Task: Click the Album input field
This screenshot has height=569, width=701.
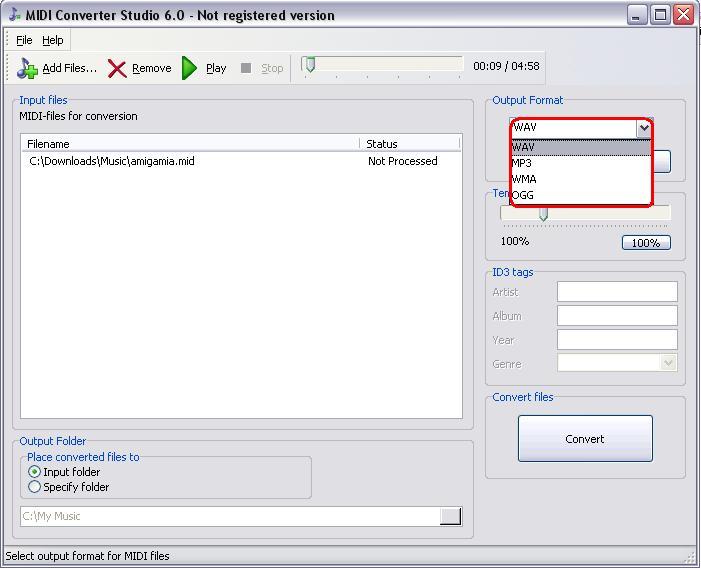Action: (617, 316)
